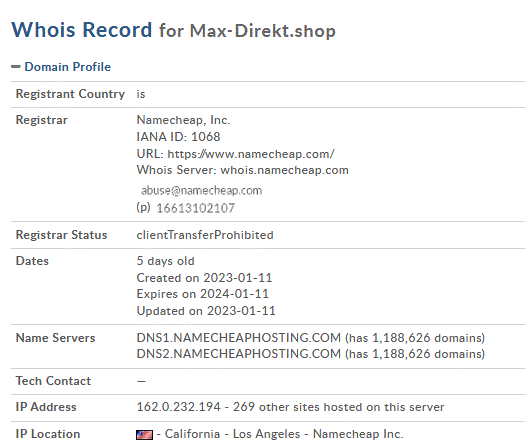
Task: Click the Registrant Country value "is"
Action: pyautogui.click(x=141, y=94)
